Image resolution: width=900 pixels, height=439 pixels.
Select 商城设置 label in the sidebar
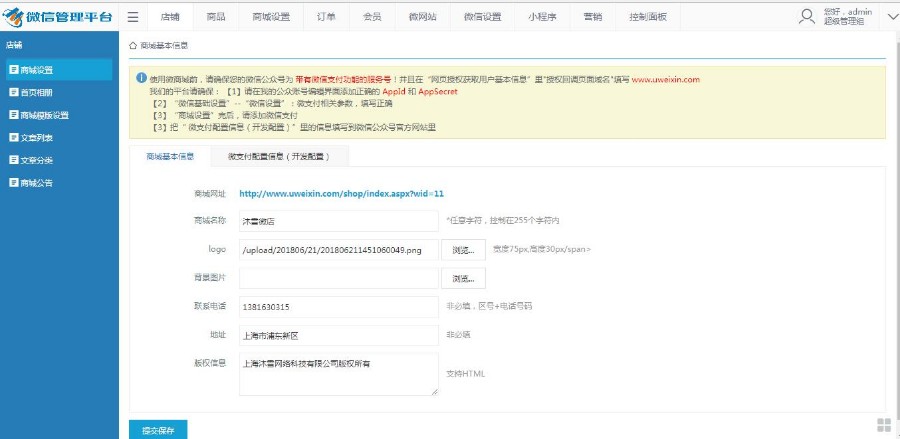click(x=37, y=70)
